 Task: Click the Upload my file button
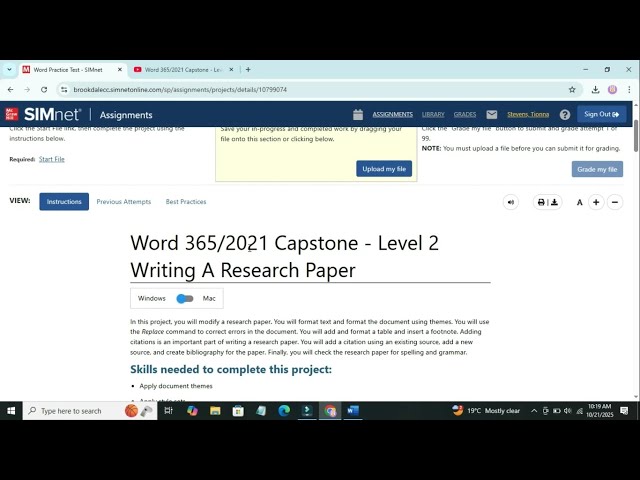point(384,169)
